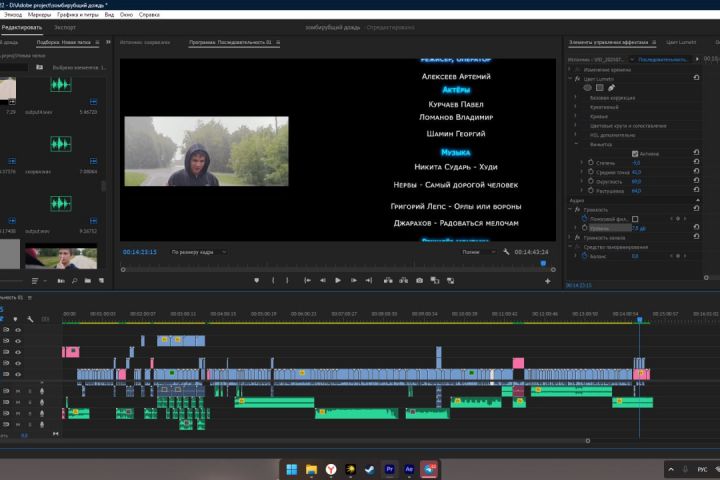Select the Lumetri ellipse mask tool
The height and width of the screenshot is (480, 720).
tap(587, 88)
